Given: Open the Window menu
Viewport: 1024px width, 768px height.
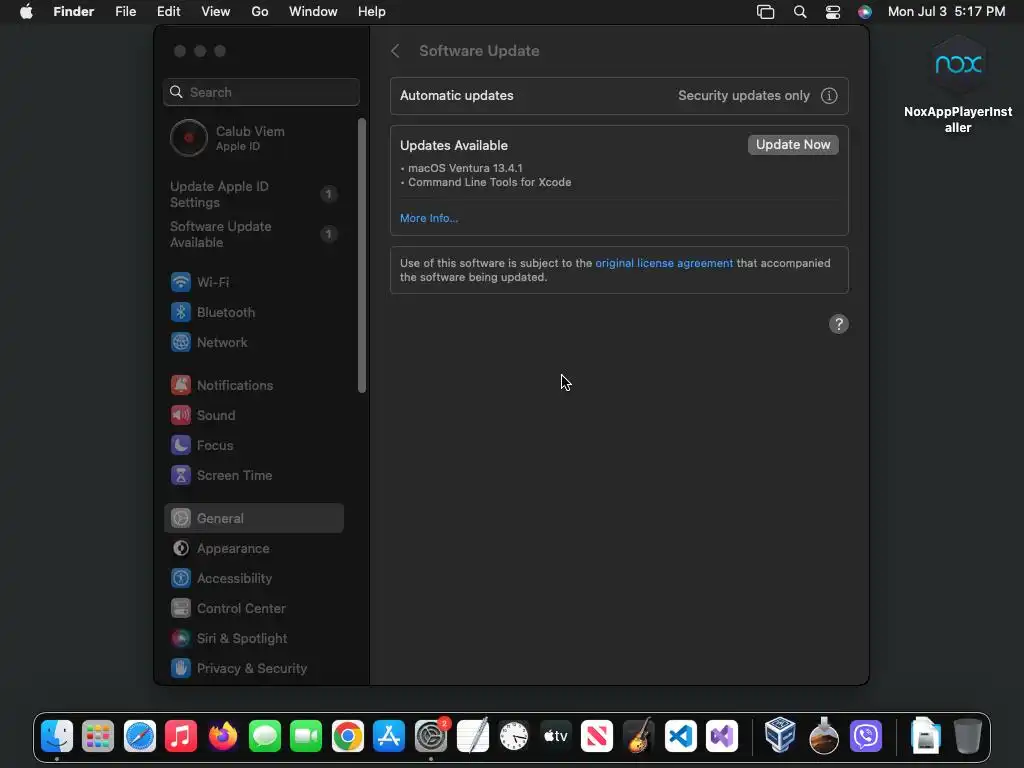Looking at the screenshot, I should click(313, 12).
